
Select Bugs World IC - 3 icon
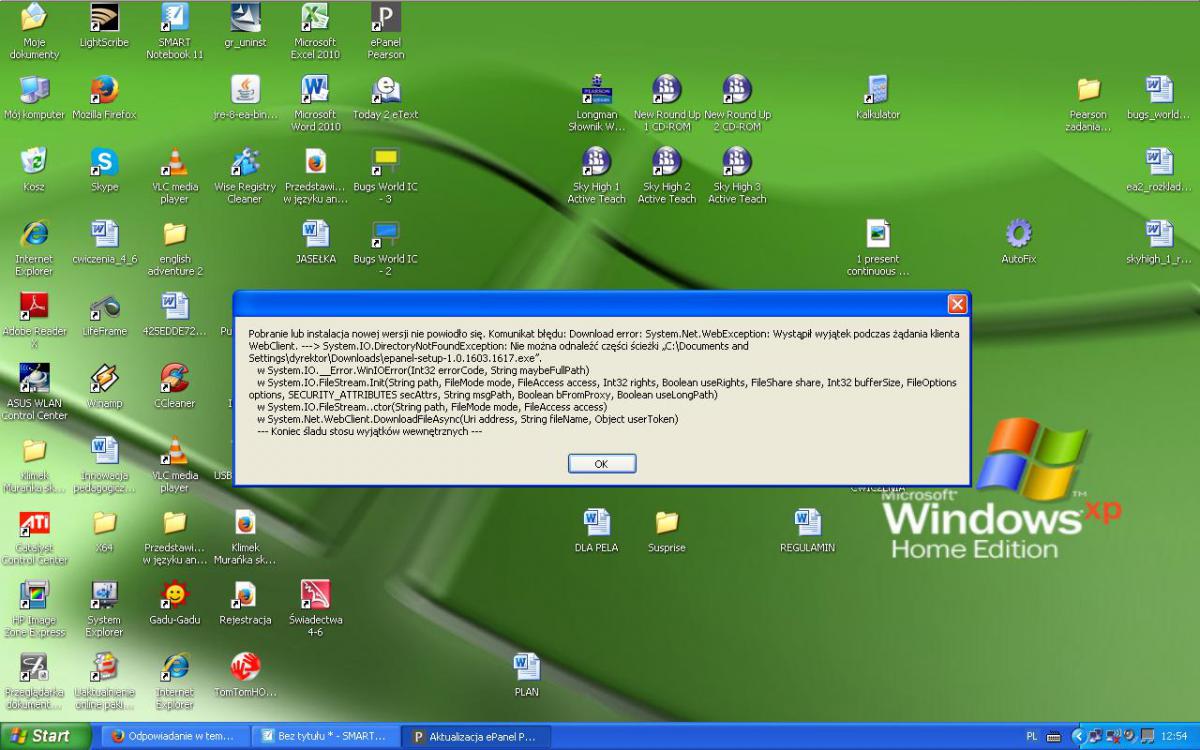[386, 176]
